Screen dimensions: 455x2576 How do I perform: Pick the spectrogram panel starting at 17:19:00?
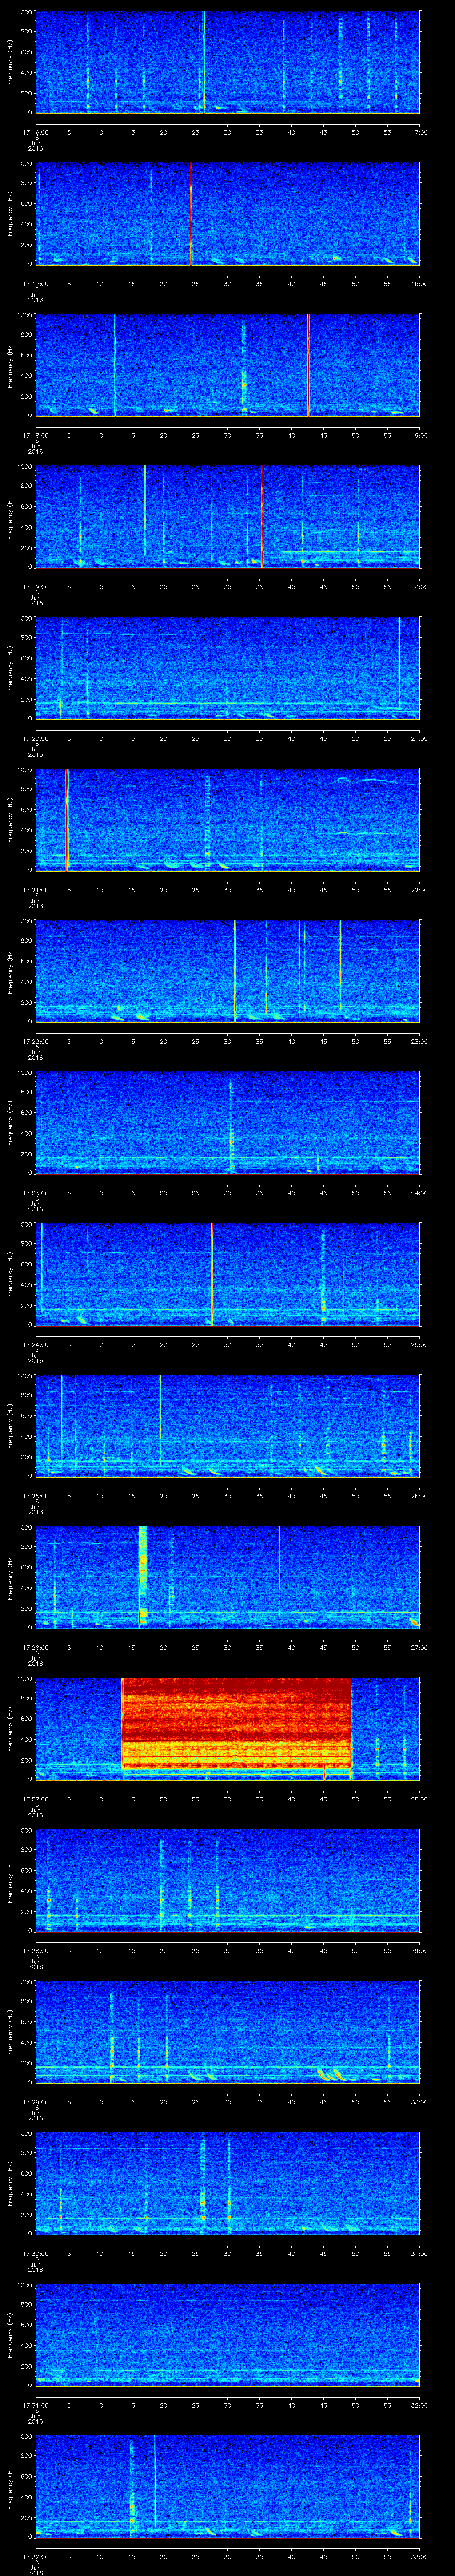228,517
